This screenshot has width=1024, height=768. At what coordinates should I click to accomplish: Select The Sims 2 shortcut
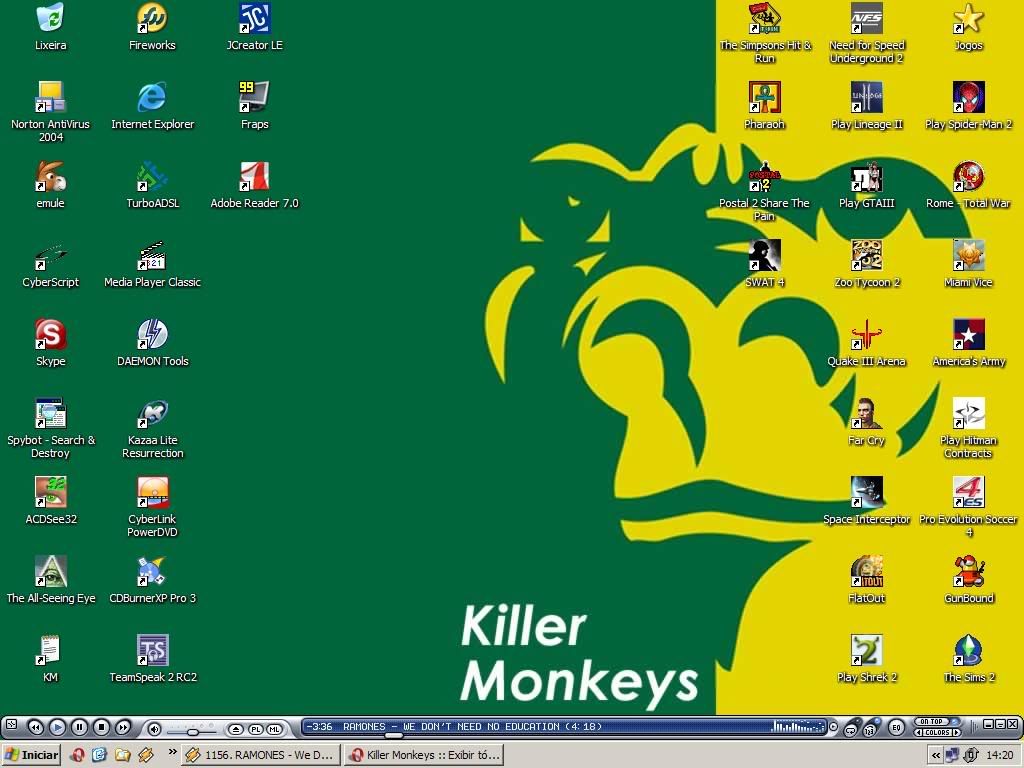pyautogui.click(x=968, y=651)
